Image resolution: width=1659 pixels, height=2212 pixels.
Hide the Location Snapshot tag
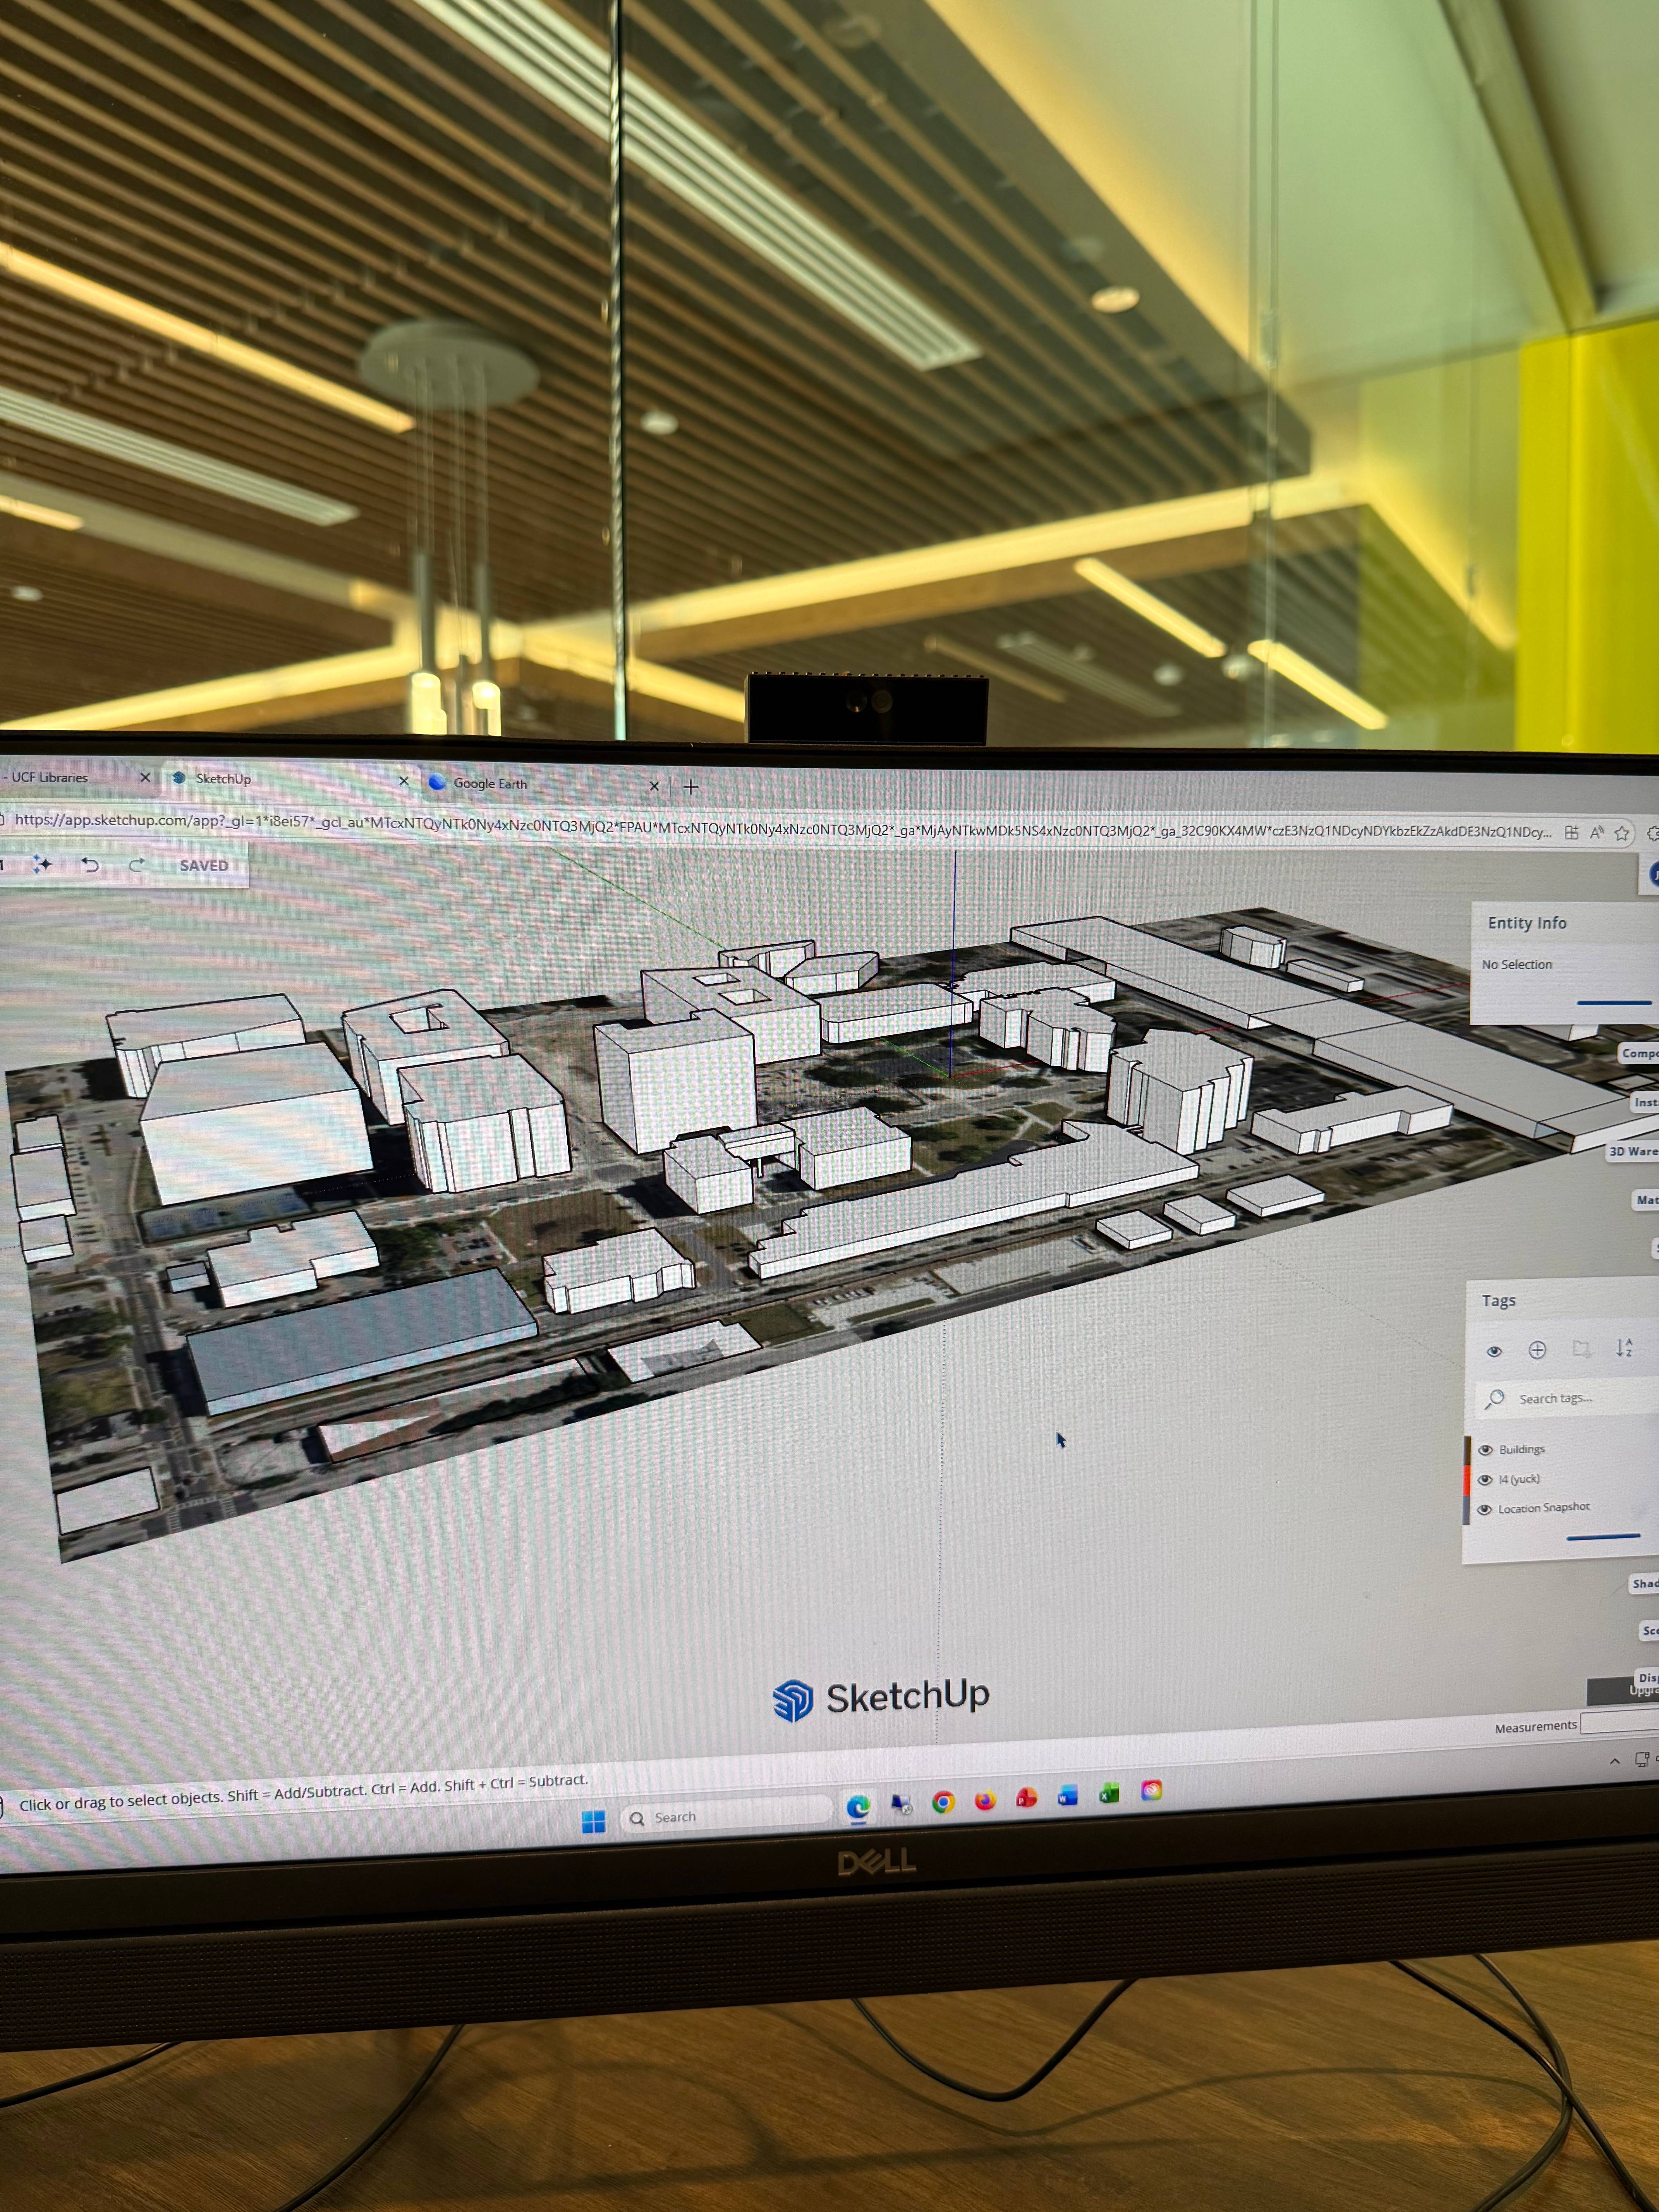tap(1485, 1510)
